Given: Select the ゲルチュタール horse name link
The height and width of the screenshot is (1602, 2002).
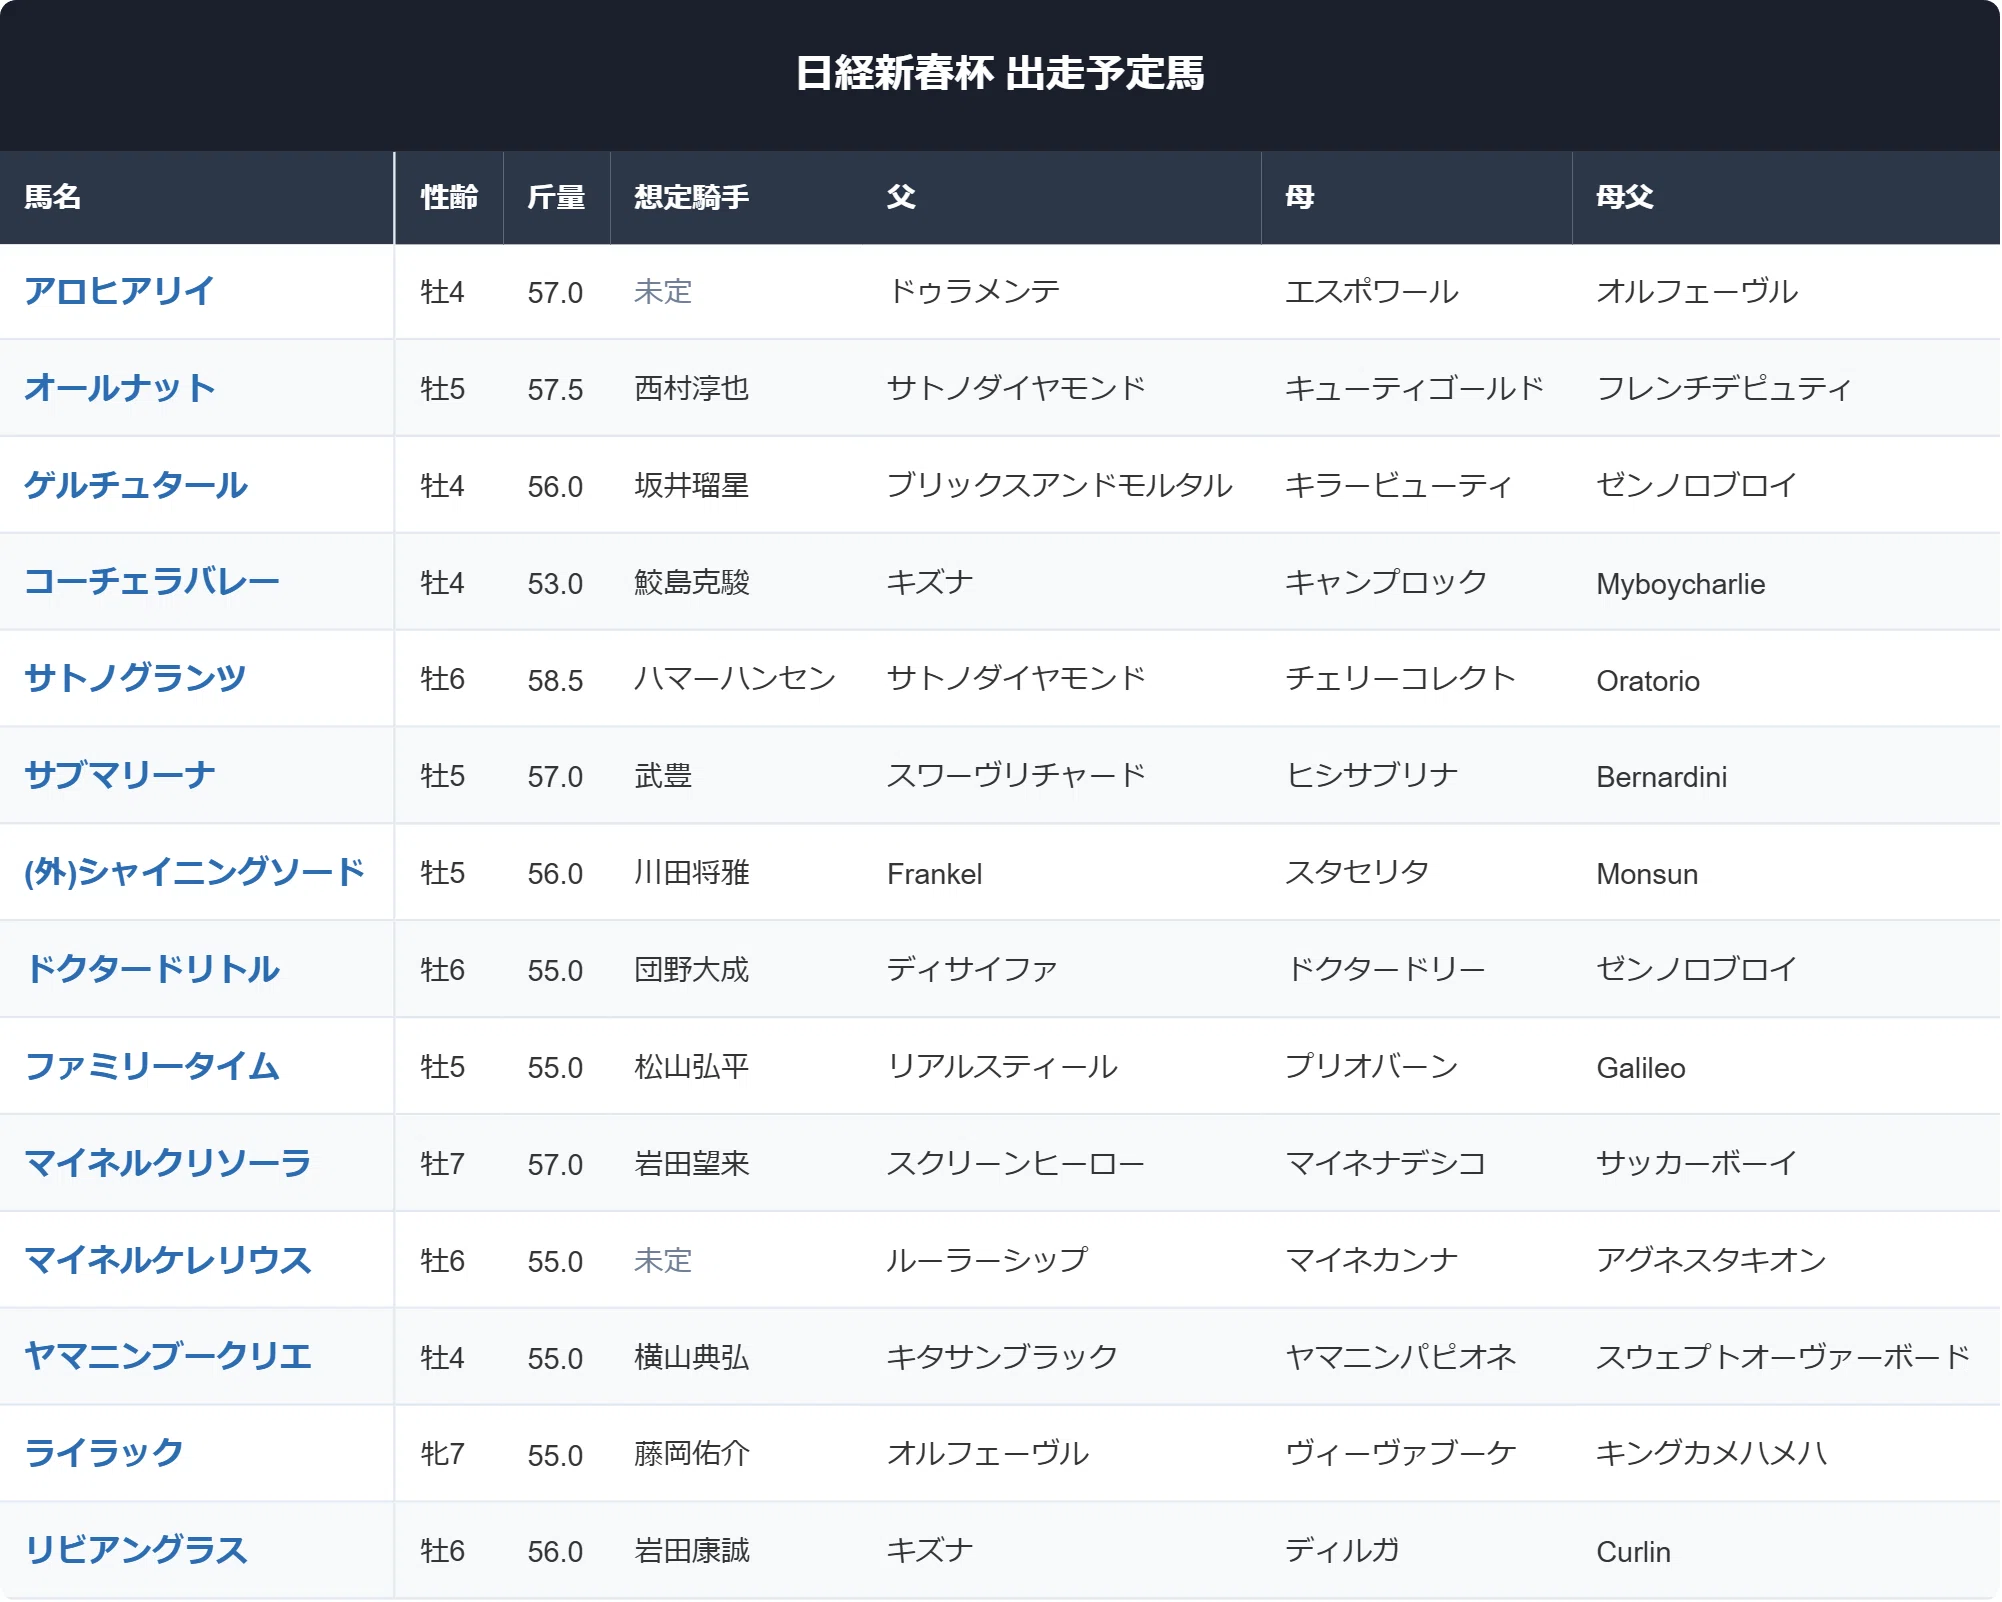Looking at the screenshot, I should click(x=136, y=485).
